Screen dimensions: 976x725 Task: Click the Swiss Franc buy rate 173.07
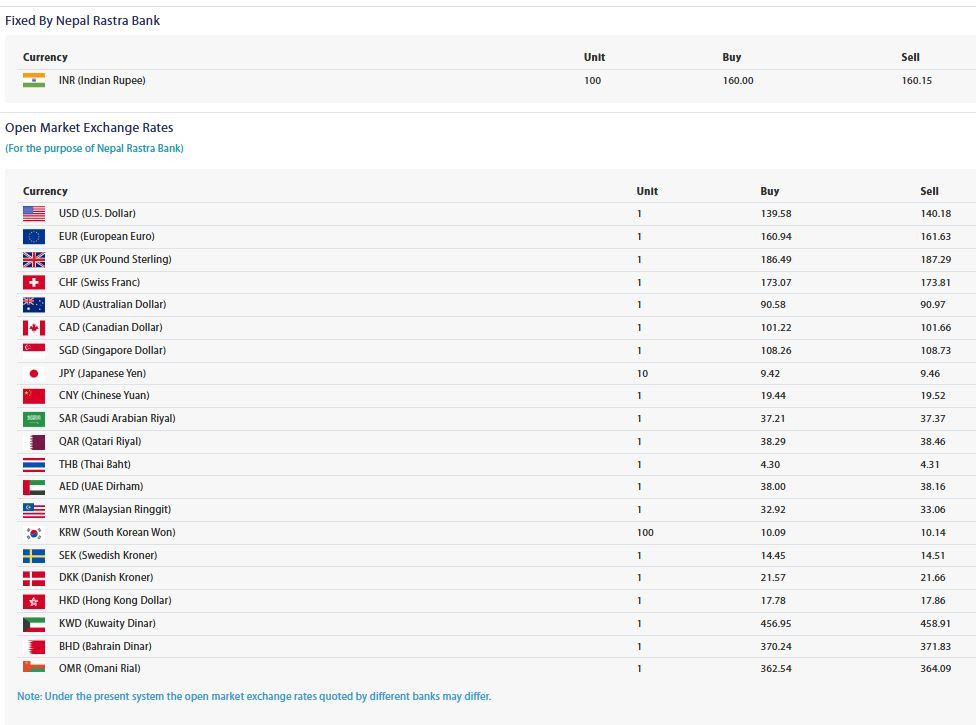(776, 283)
